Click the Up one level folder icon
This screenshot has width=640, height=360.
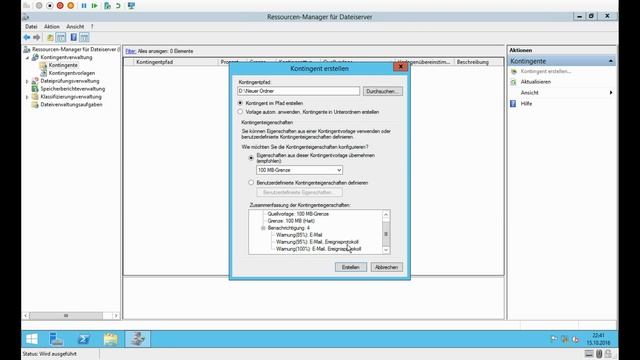point(50,38)
